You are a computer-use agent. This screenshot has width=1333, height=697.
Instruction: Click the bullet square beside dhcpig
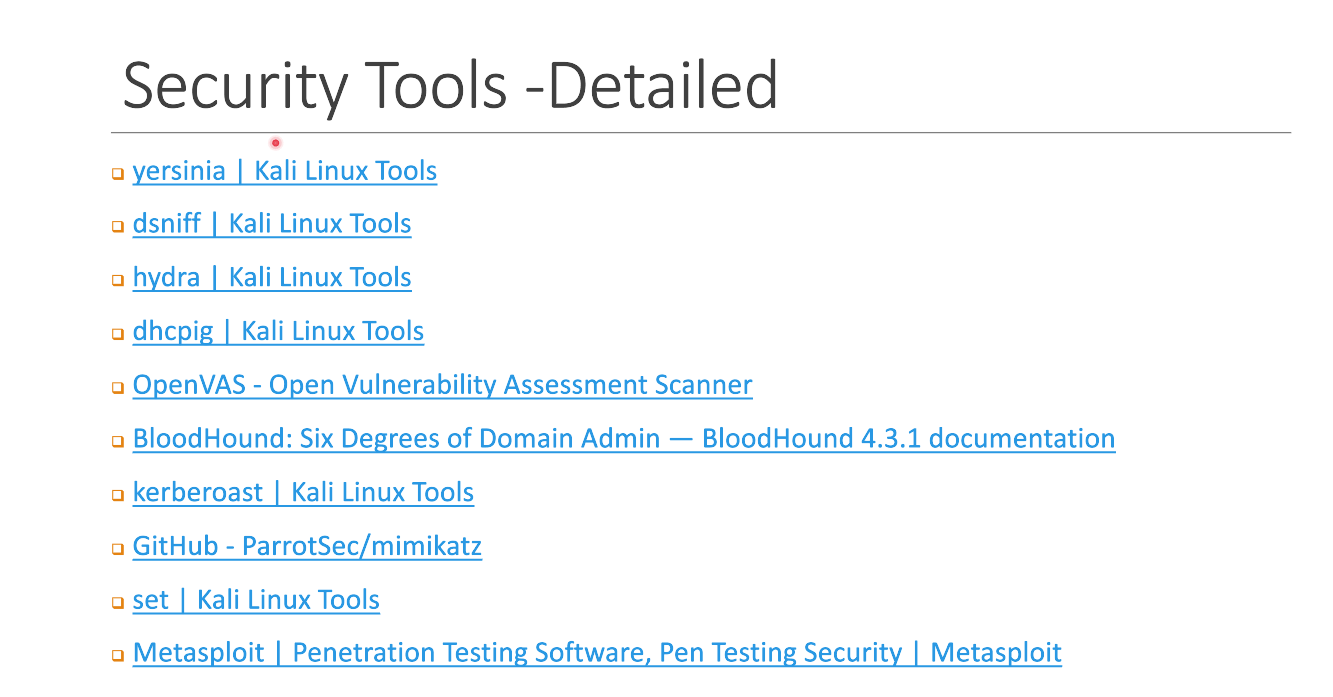117,334
